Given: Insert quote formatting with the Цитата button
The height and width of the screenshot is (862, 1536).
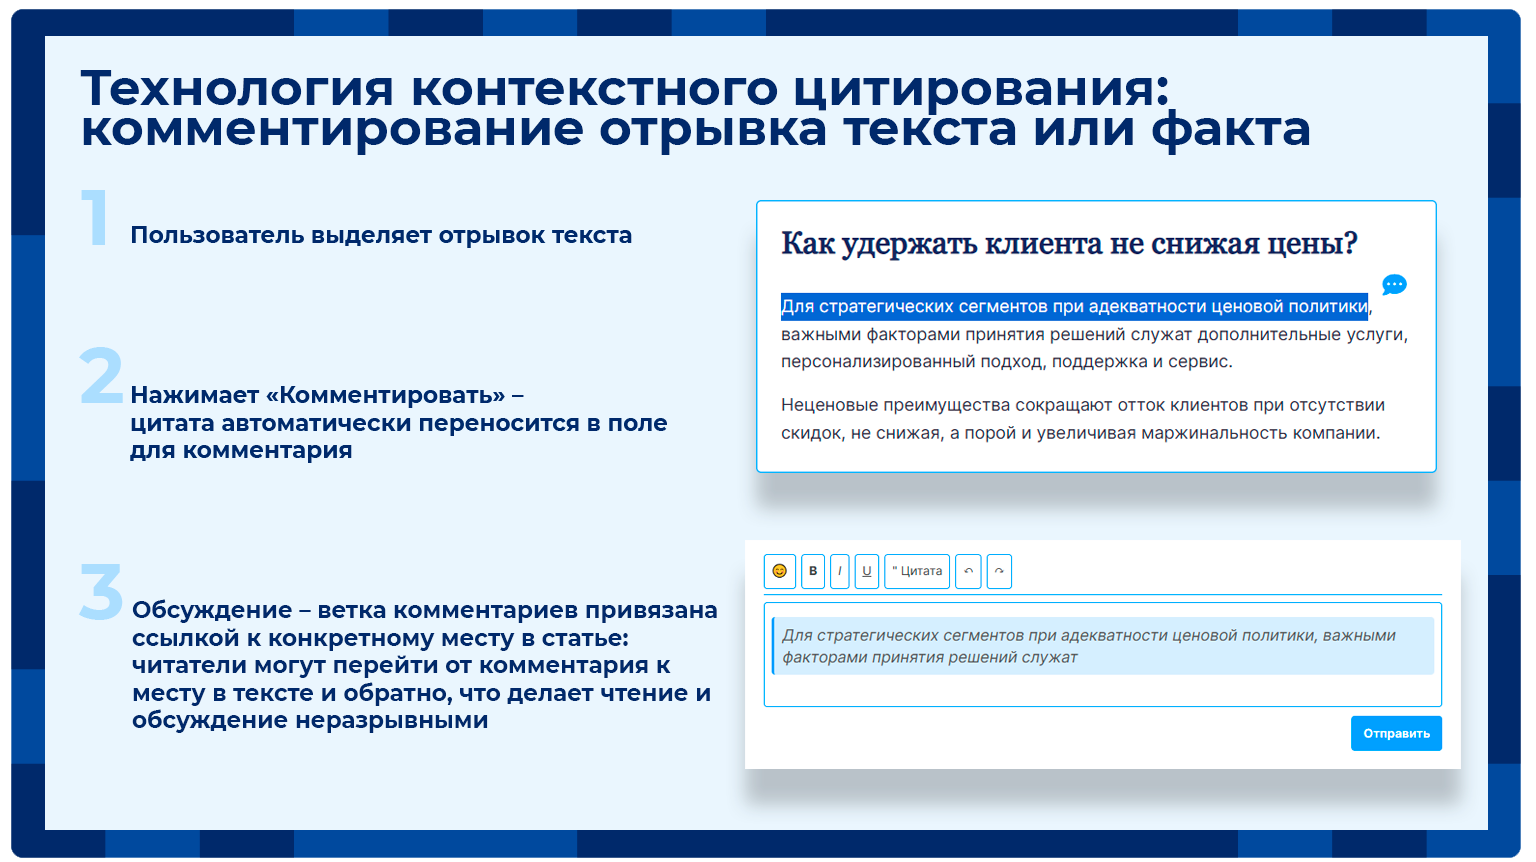Looking at the screenshot, I should (916, 571).
